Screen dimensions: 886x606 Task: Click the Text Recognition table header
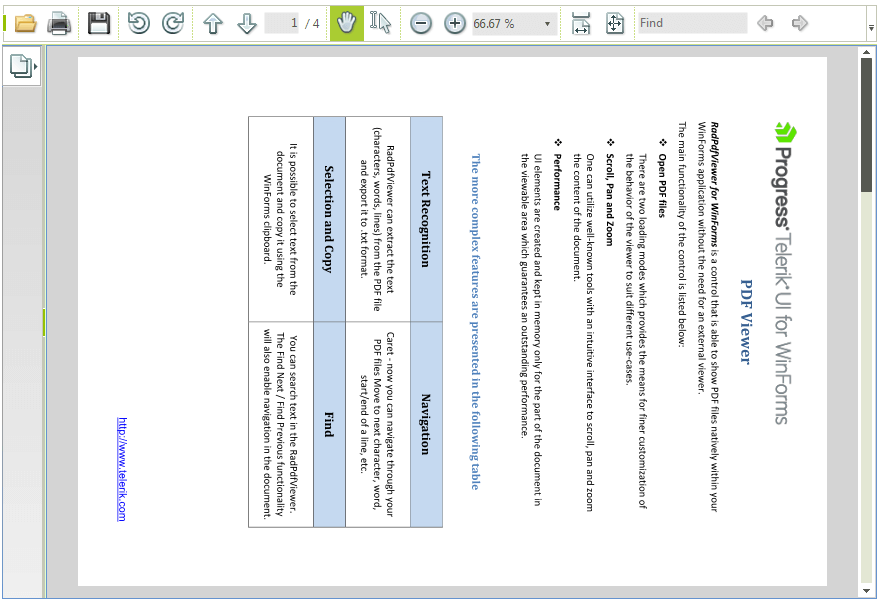tap(425, 219)
